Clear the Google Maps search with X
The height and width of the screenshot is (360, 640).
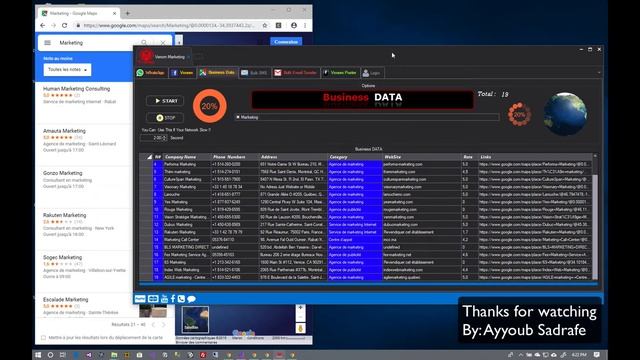click(x=163, y=42)
